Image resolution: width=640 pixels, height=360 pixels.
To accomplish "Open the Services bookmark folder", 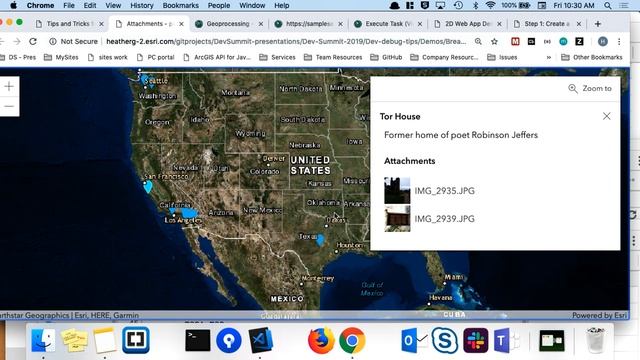I will pos(277,57).
